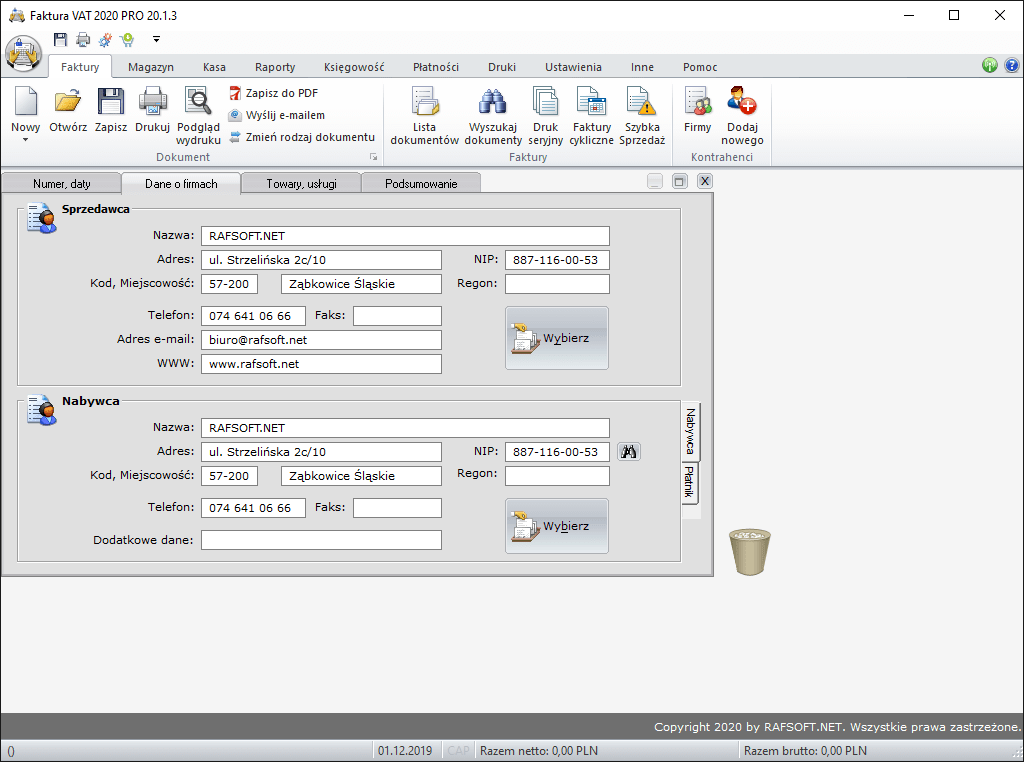Open the Raporty ribbon tab

pyautogui.click(x=275, y=67)
